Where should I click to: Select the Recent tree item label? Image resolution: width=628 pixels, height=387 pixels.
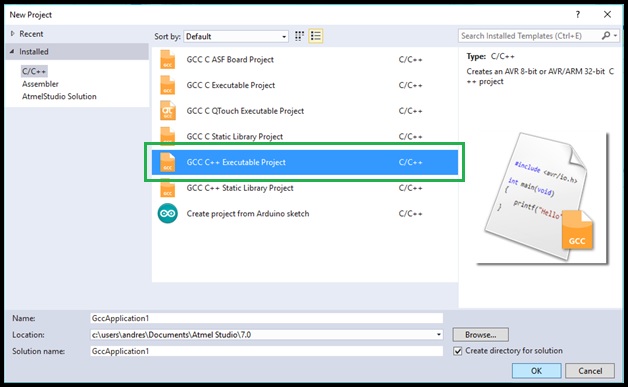(x=31, y=34)
